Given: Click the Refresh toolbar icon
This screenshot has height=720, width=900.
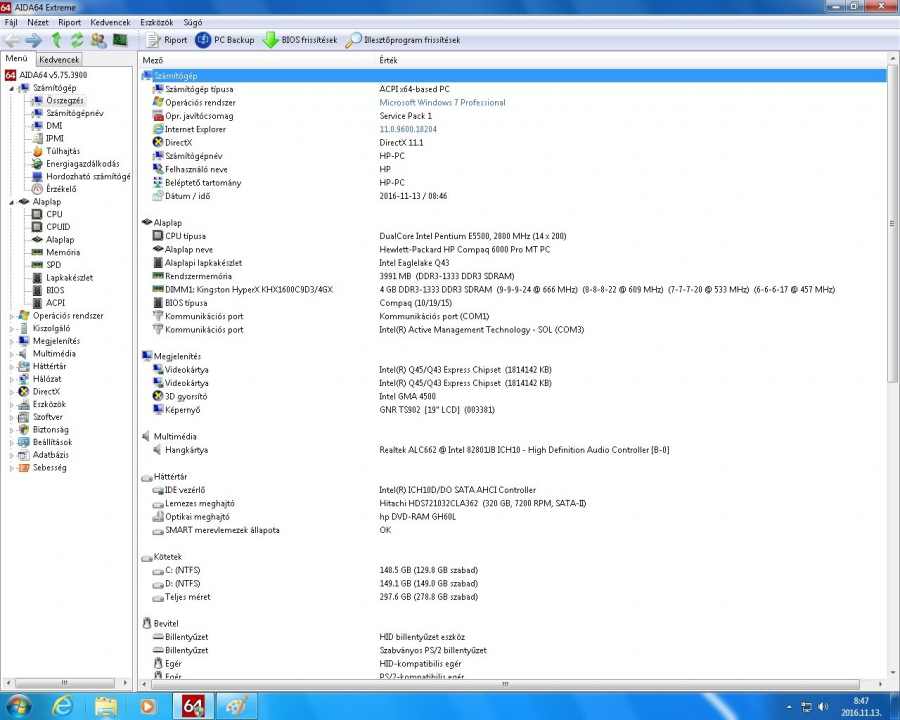Looking at the screenshot, I should (77, 40).
